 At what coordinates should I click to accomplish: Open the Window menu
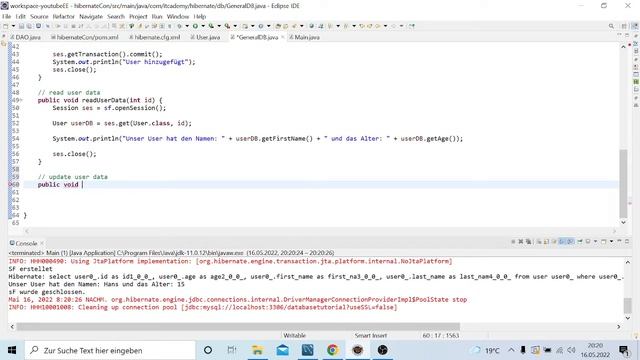coord(178,16)
